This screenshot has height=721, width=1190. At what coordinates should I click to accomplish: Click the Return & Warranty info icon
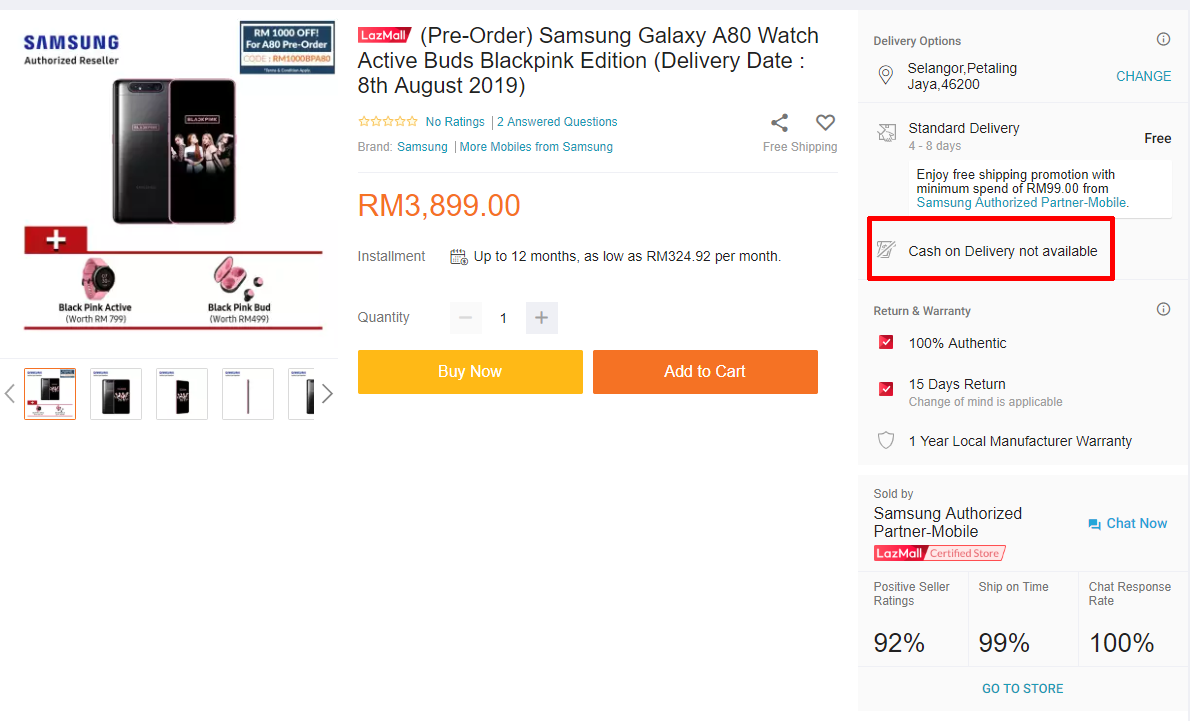[1163, 310]
